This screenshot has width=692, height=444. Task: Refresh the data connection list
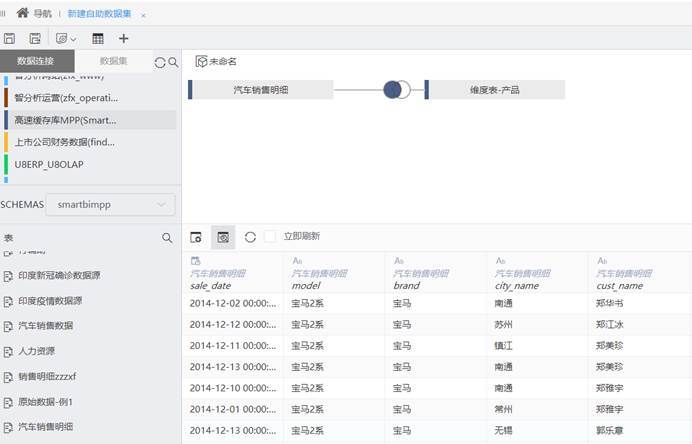click(160, 62)
